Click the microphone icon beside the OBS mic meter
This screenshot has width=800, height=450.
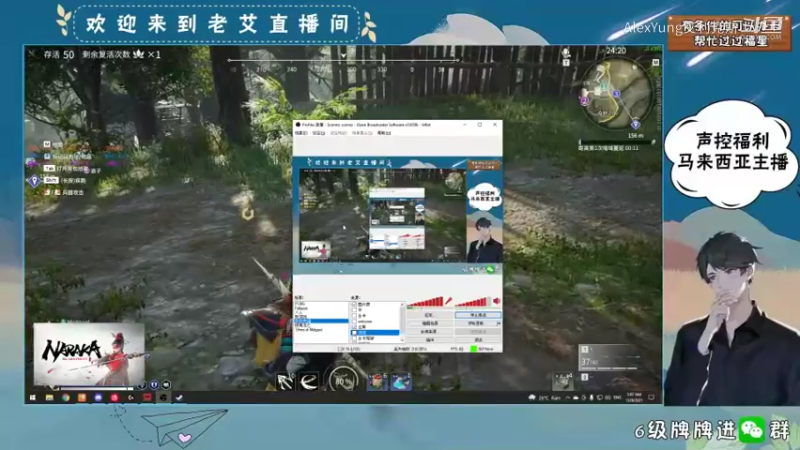pyautogui.click(x=448, y=301)
